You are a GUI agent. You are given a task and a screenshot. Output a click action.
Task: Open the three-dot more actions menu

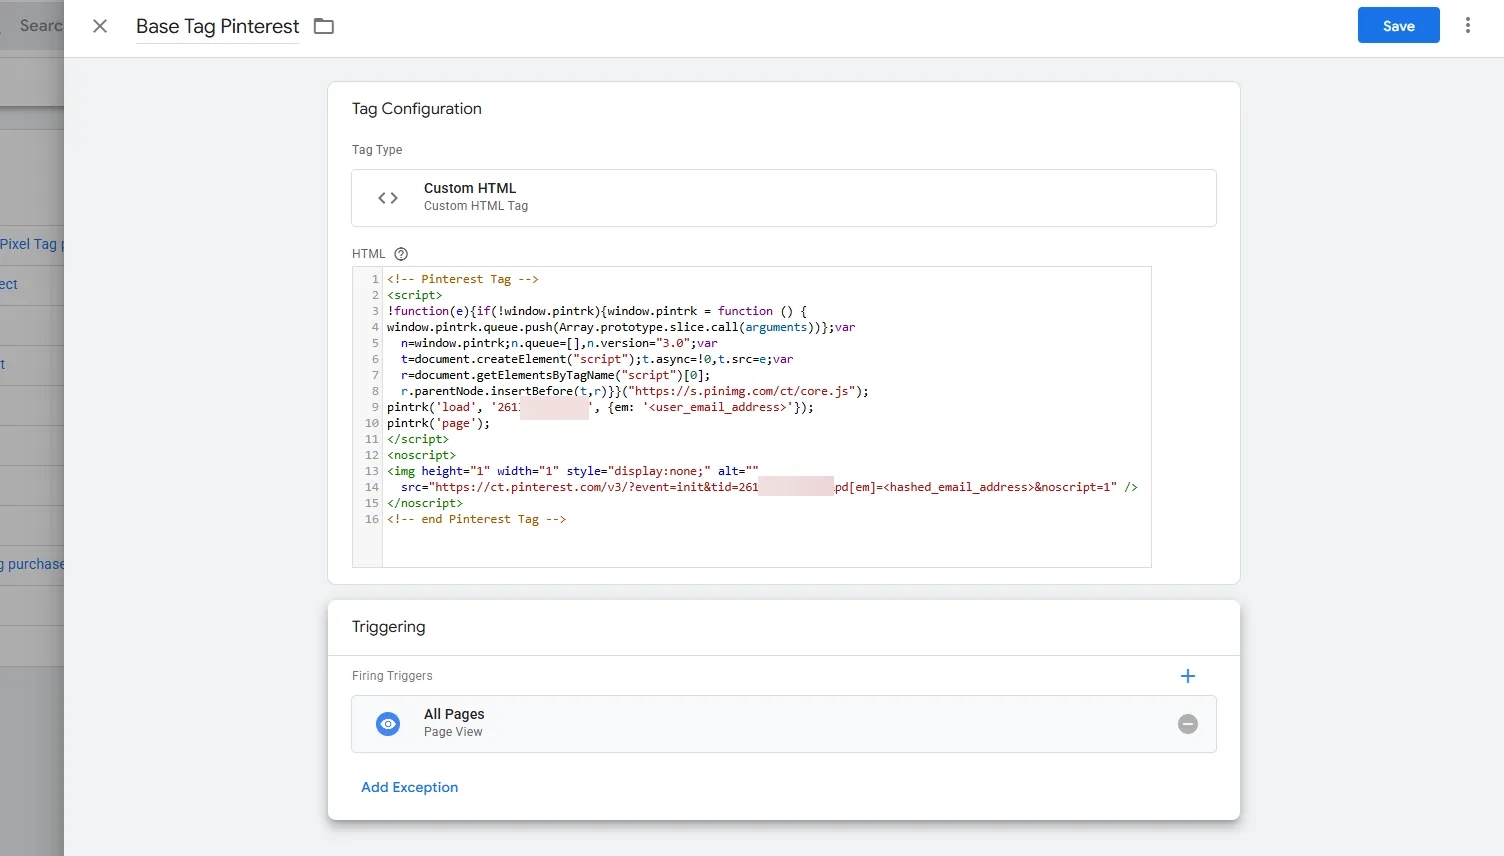click(x=1468, y=25)
